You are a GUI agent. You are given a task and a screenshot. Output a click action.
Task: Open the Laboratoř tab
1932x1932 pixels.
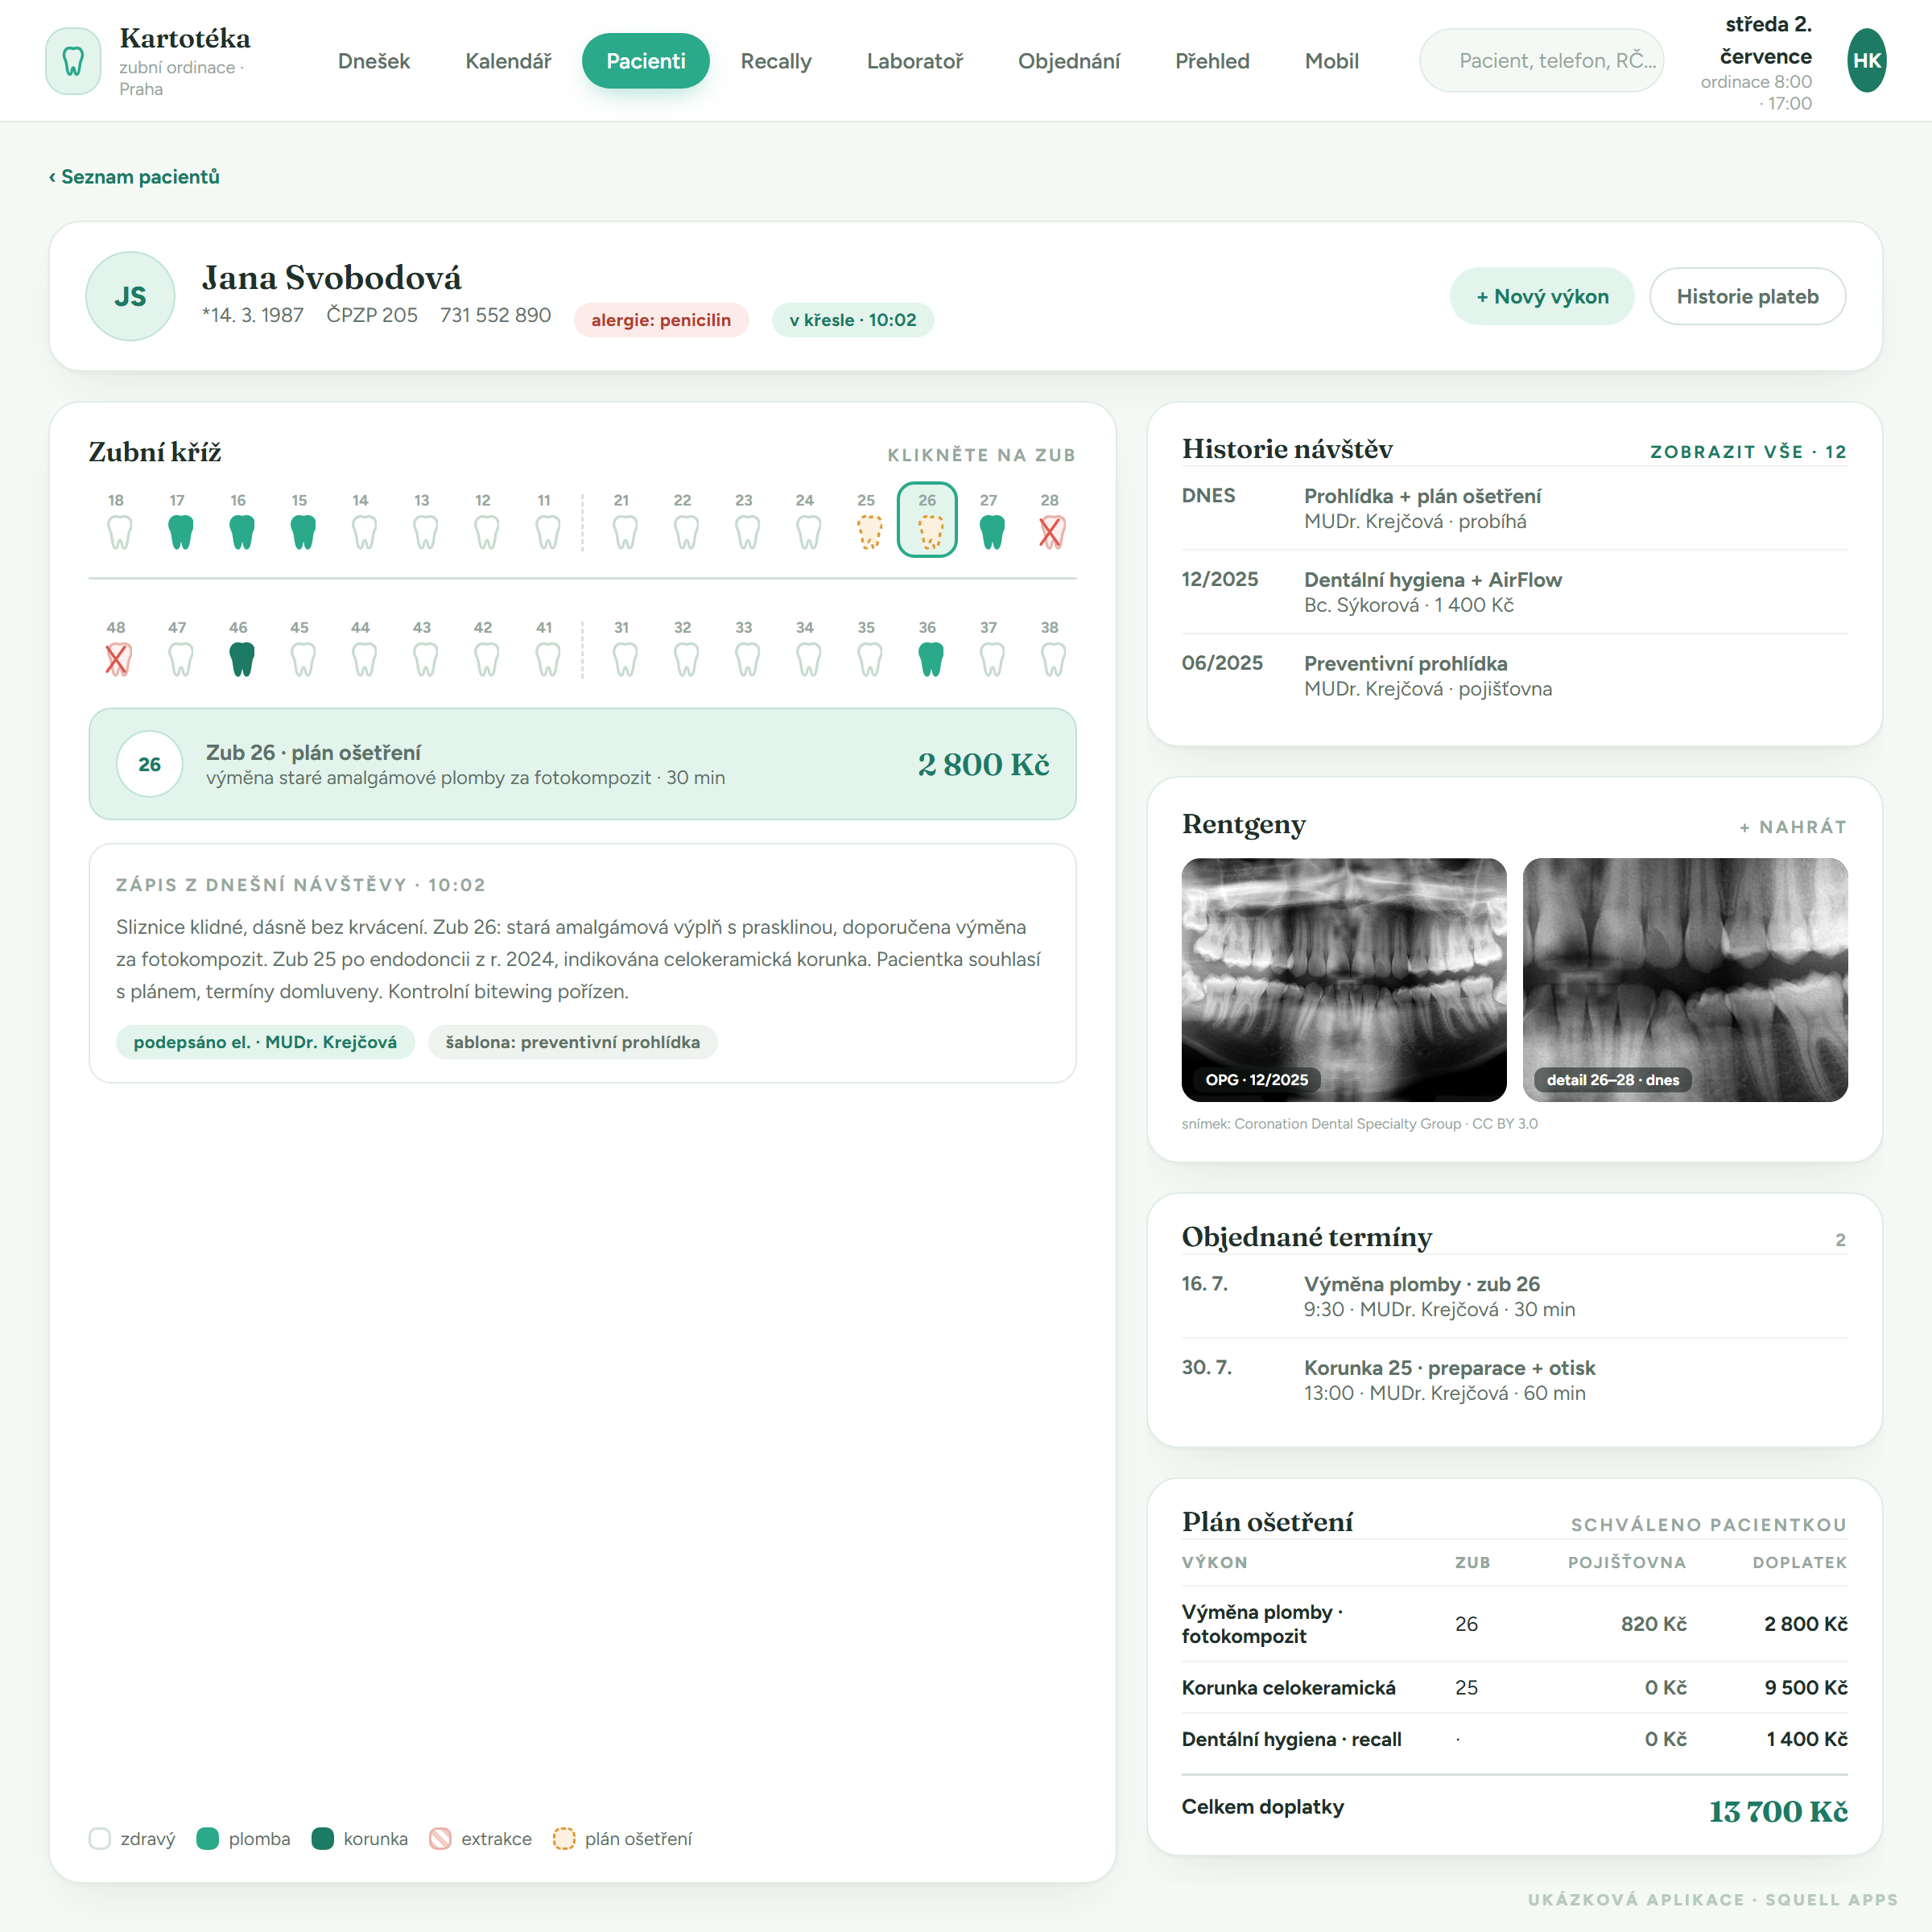[914, 61]
